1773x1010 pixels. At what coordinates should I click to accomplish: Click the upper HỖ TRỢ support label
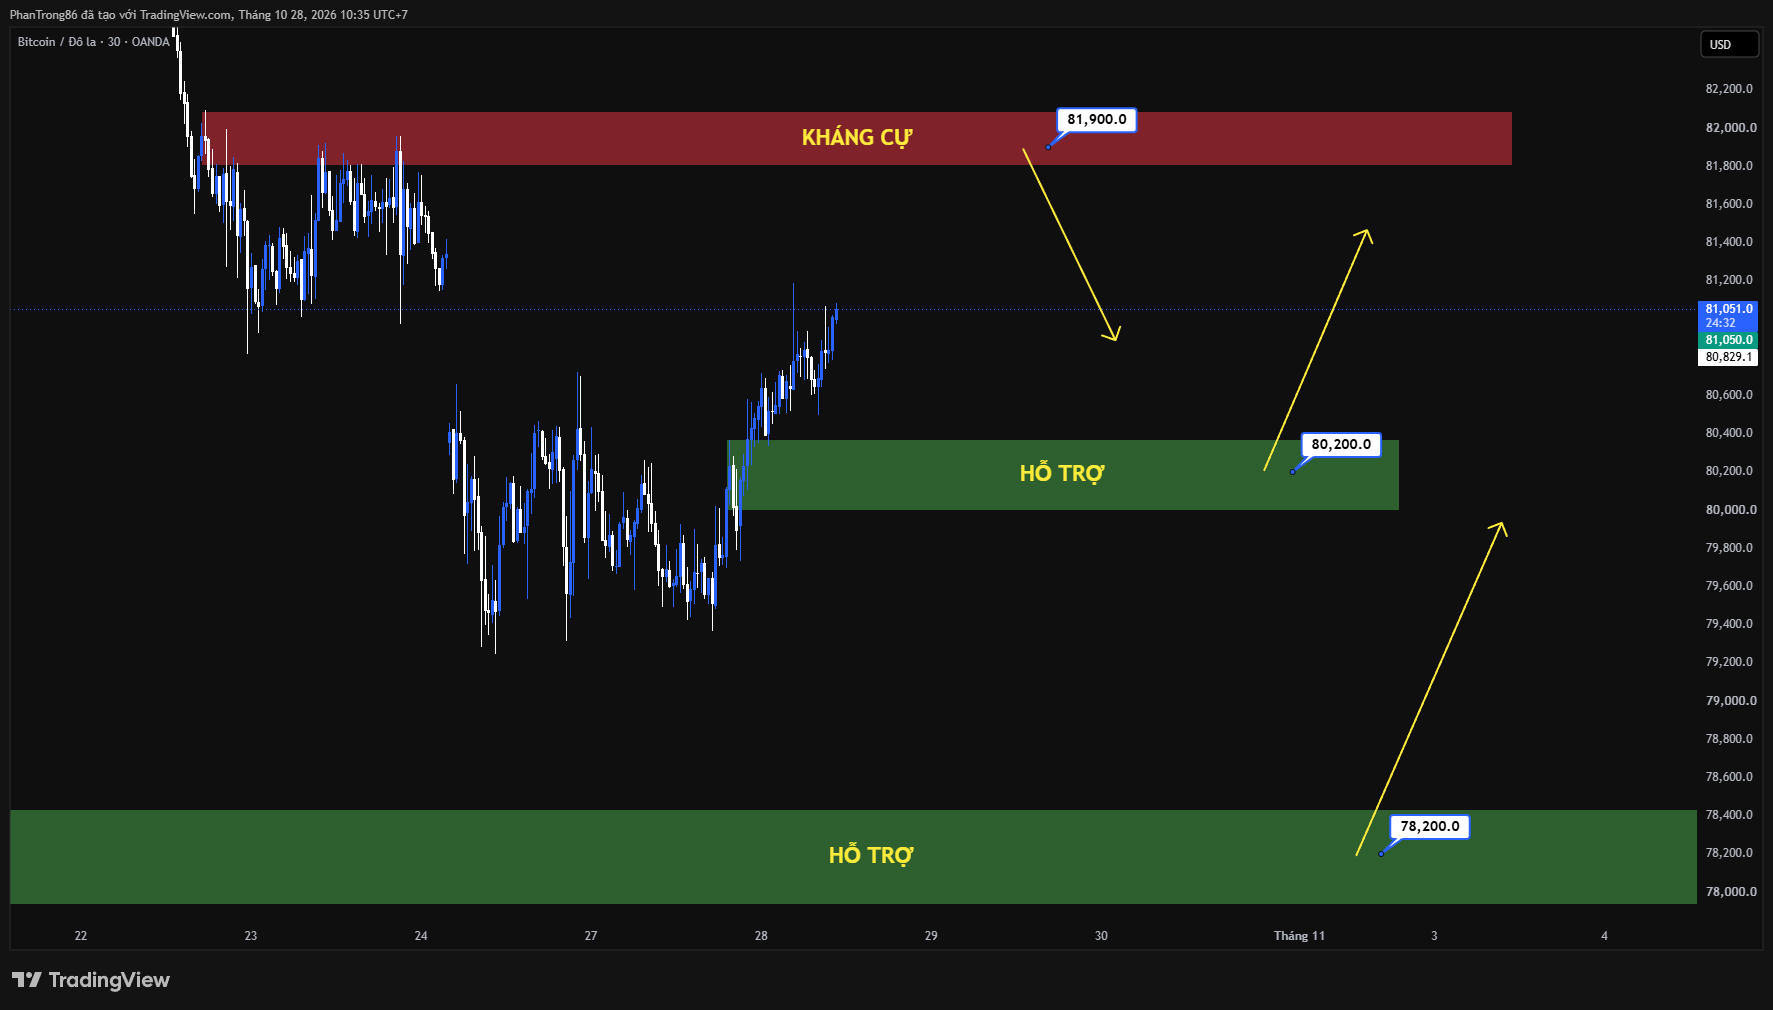click(x=1062, y=474)
